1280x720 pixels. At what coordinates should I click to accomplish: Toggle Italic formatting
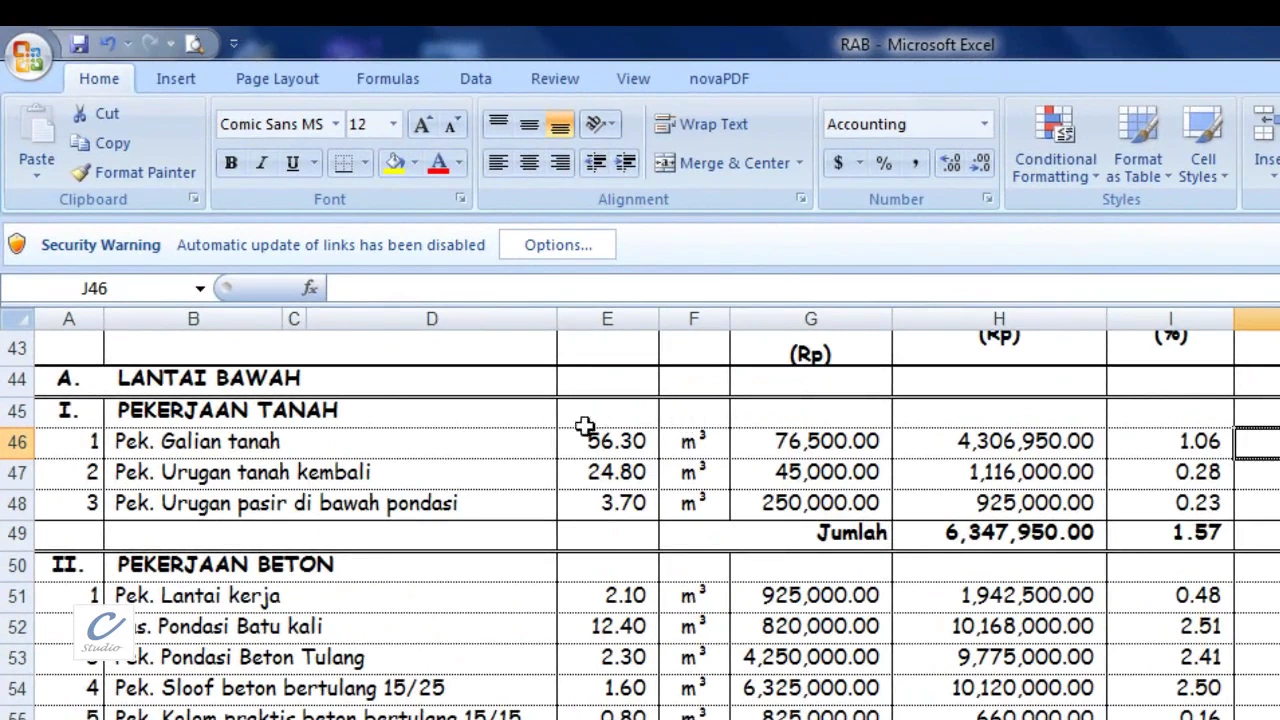[x=261, y=163]
